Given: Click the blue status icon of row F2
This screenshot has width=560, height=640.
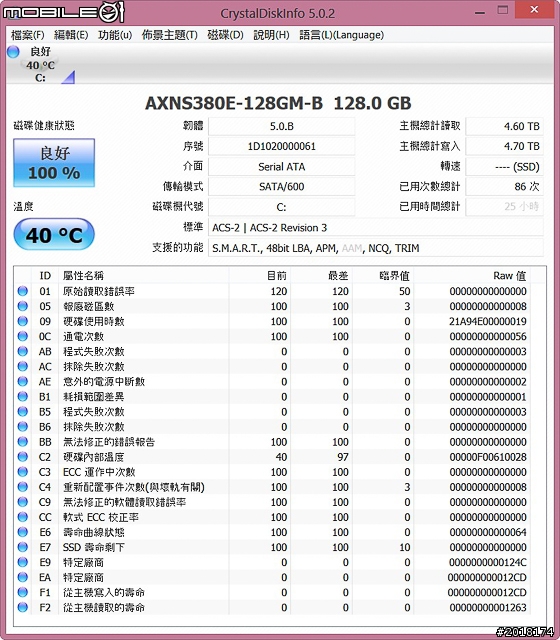Looking at the screenshot, I should (x=22, y=607).
